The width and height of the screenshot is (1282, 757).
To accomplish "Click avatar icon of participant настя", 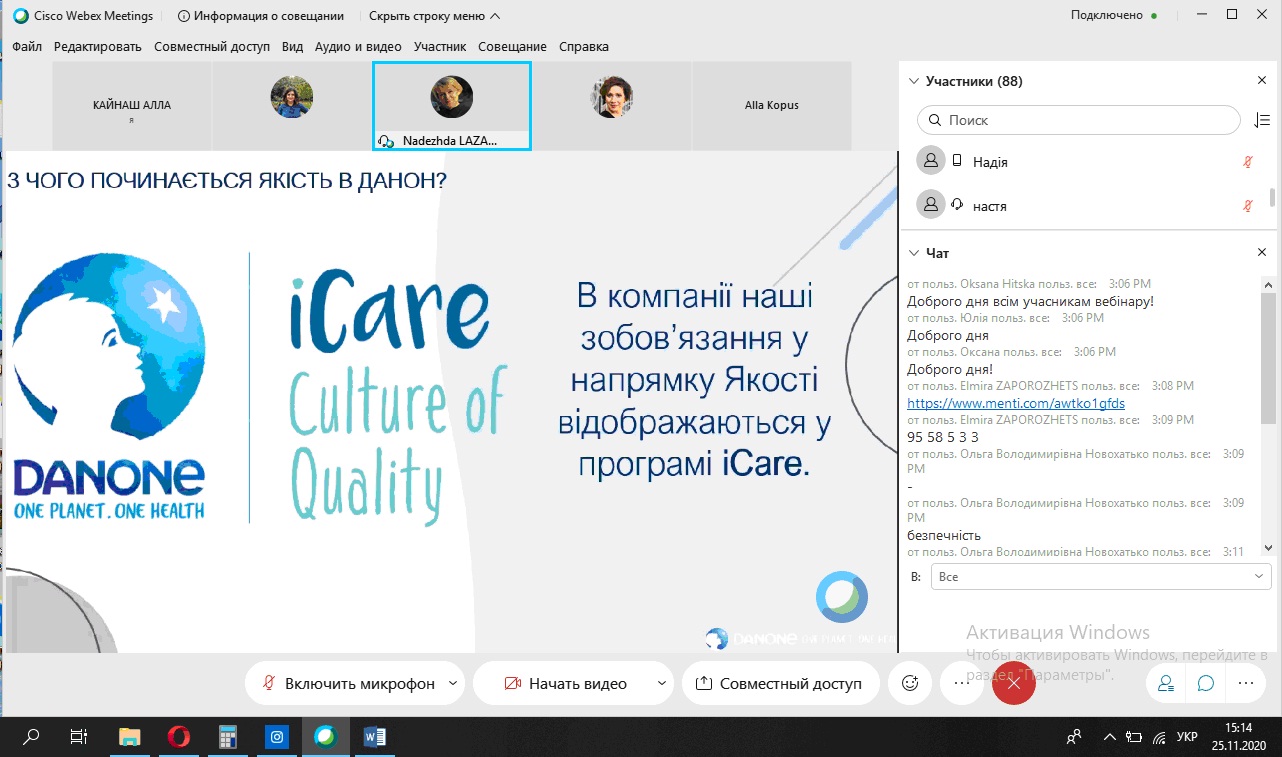I will point(931,205).
